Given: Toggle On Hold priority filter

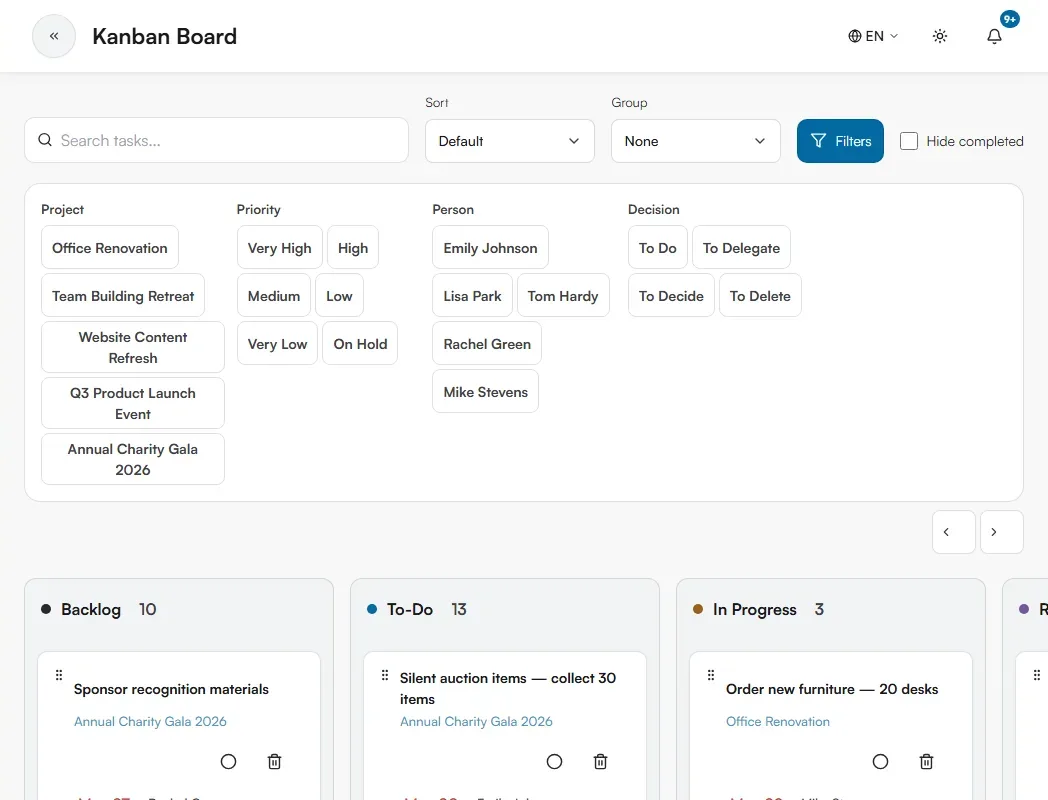Looking at the screenshot, I should (360, 344).
